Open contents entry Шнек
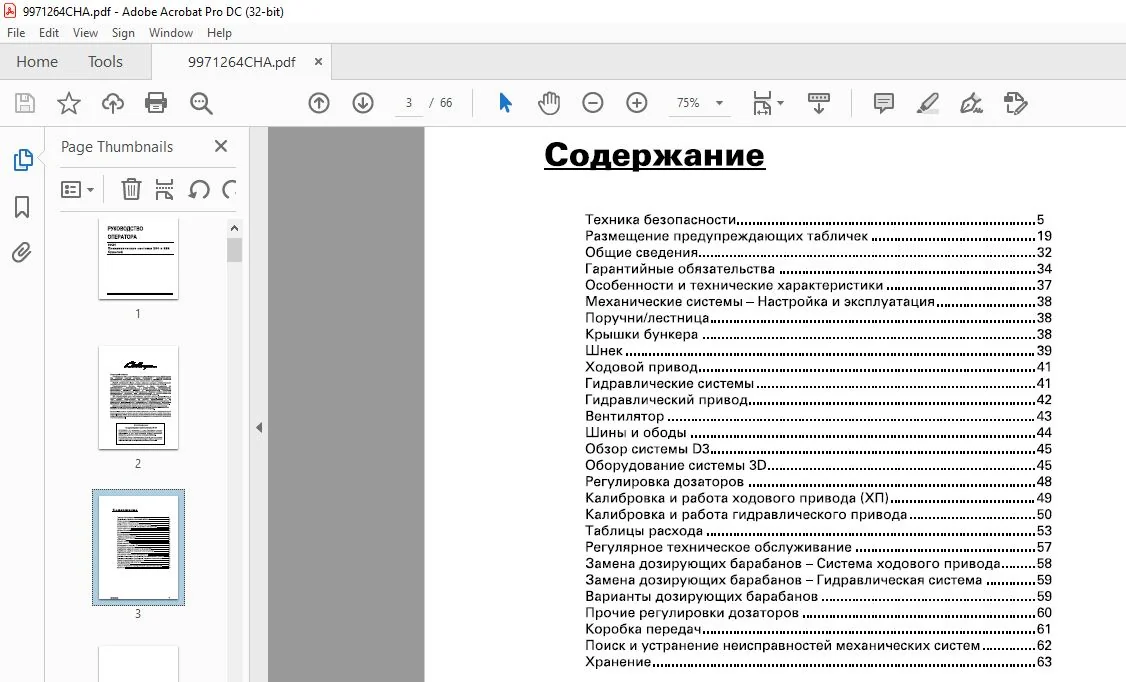 (x=818, y=351)
